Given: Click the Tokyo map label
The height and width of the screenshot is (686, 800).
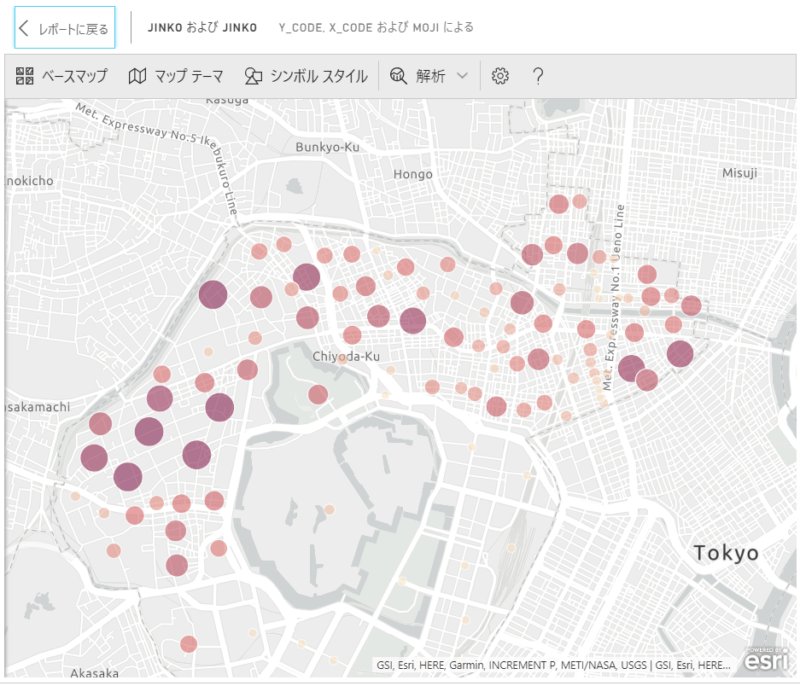Looking at the screenshot, I should [726, 553].
